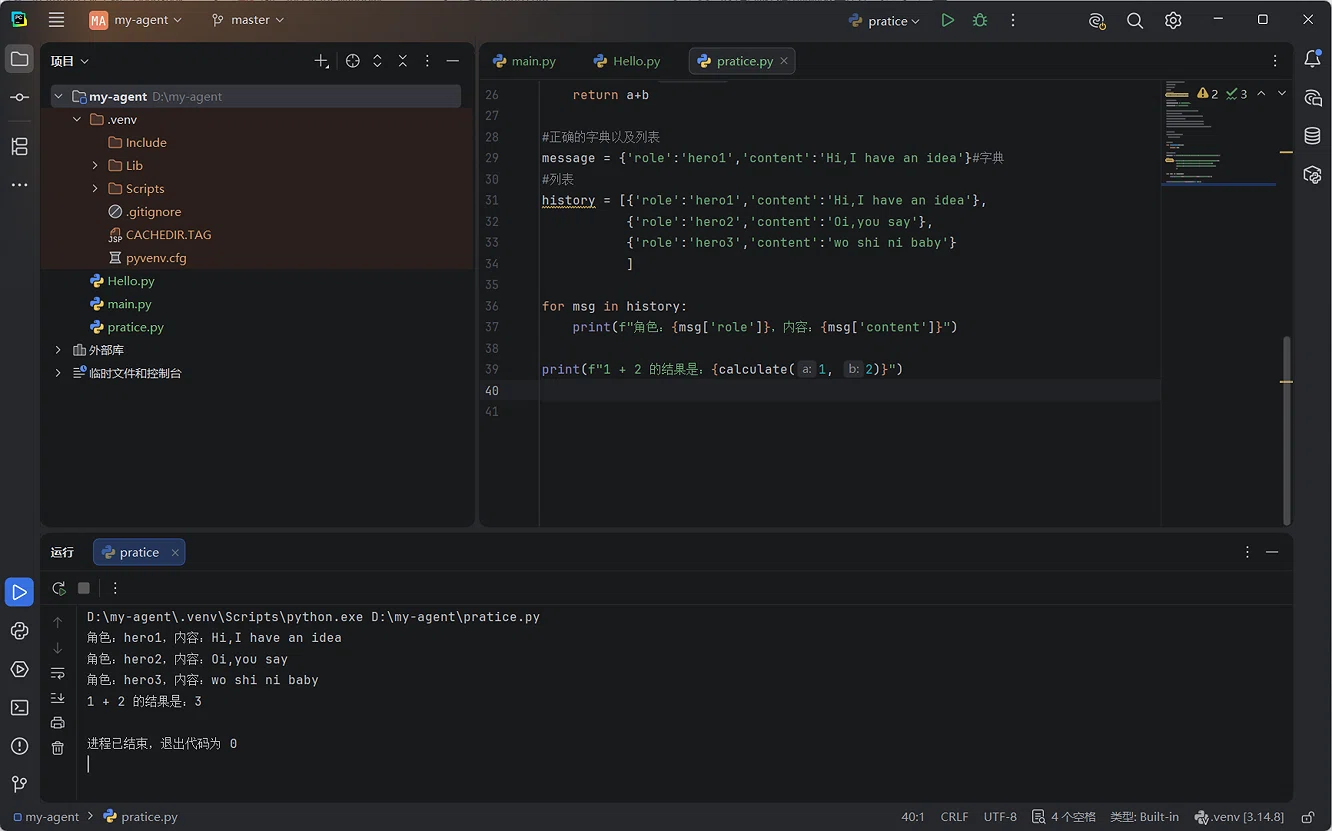1332x831 pixels.
Task: Open the pratice run configuration dropdown
Action: (884, 20)
